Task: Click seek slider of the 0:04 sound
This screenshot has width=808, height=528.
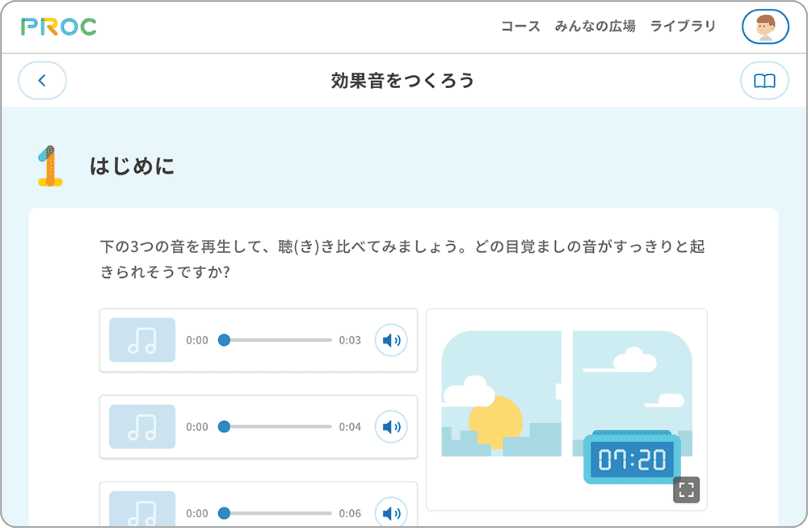Action: pos(275,427)
